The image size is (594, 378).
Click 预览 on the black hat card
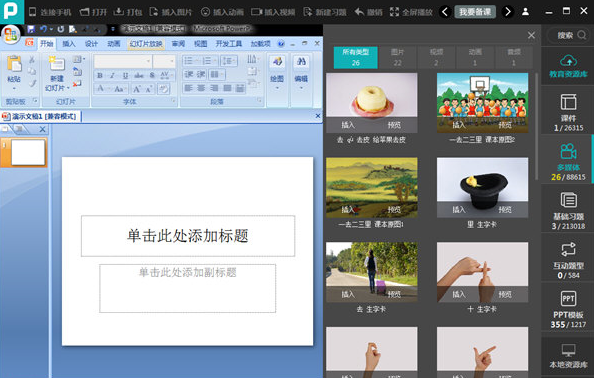505,209
